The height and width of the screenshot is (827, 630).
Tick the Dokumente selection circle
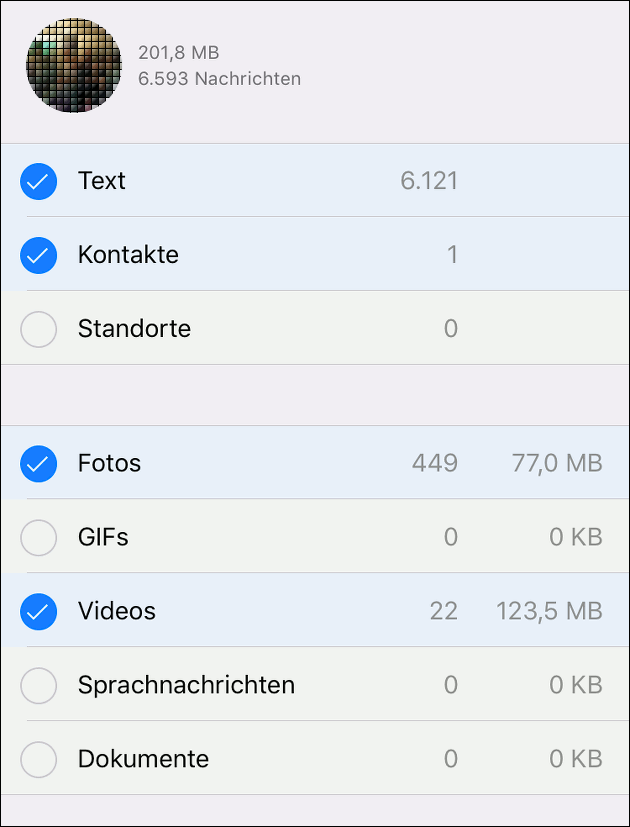(39, 759)
